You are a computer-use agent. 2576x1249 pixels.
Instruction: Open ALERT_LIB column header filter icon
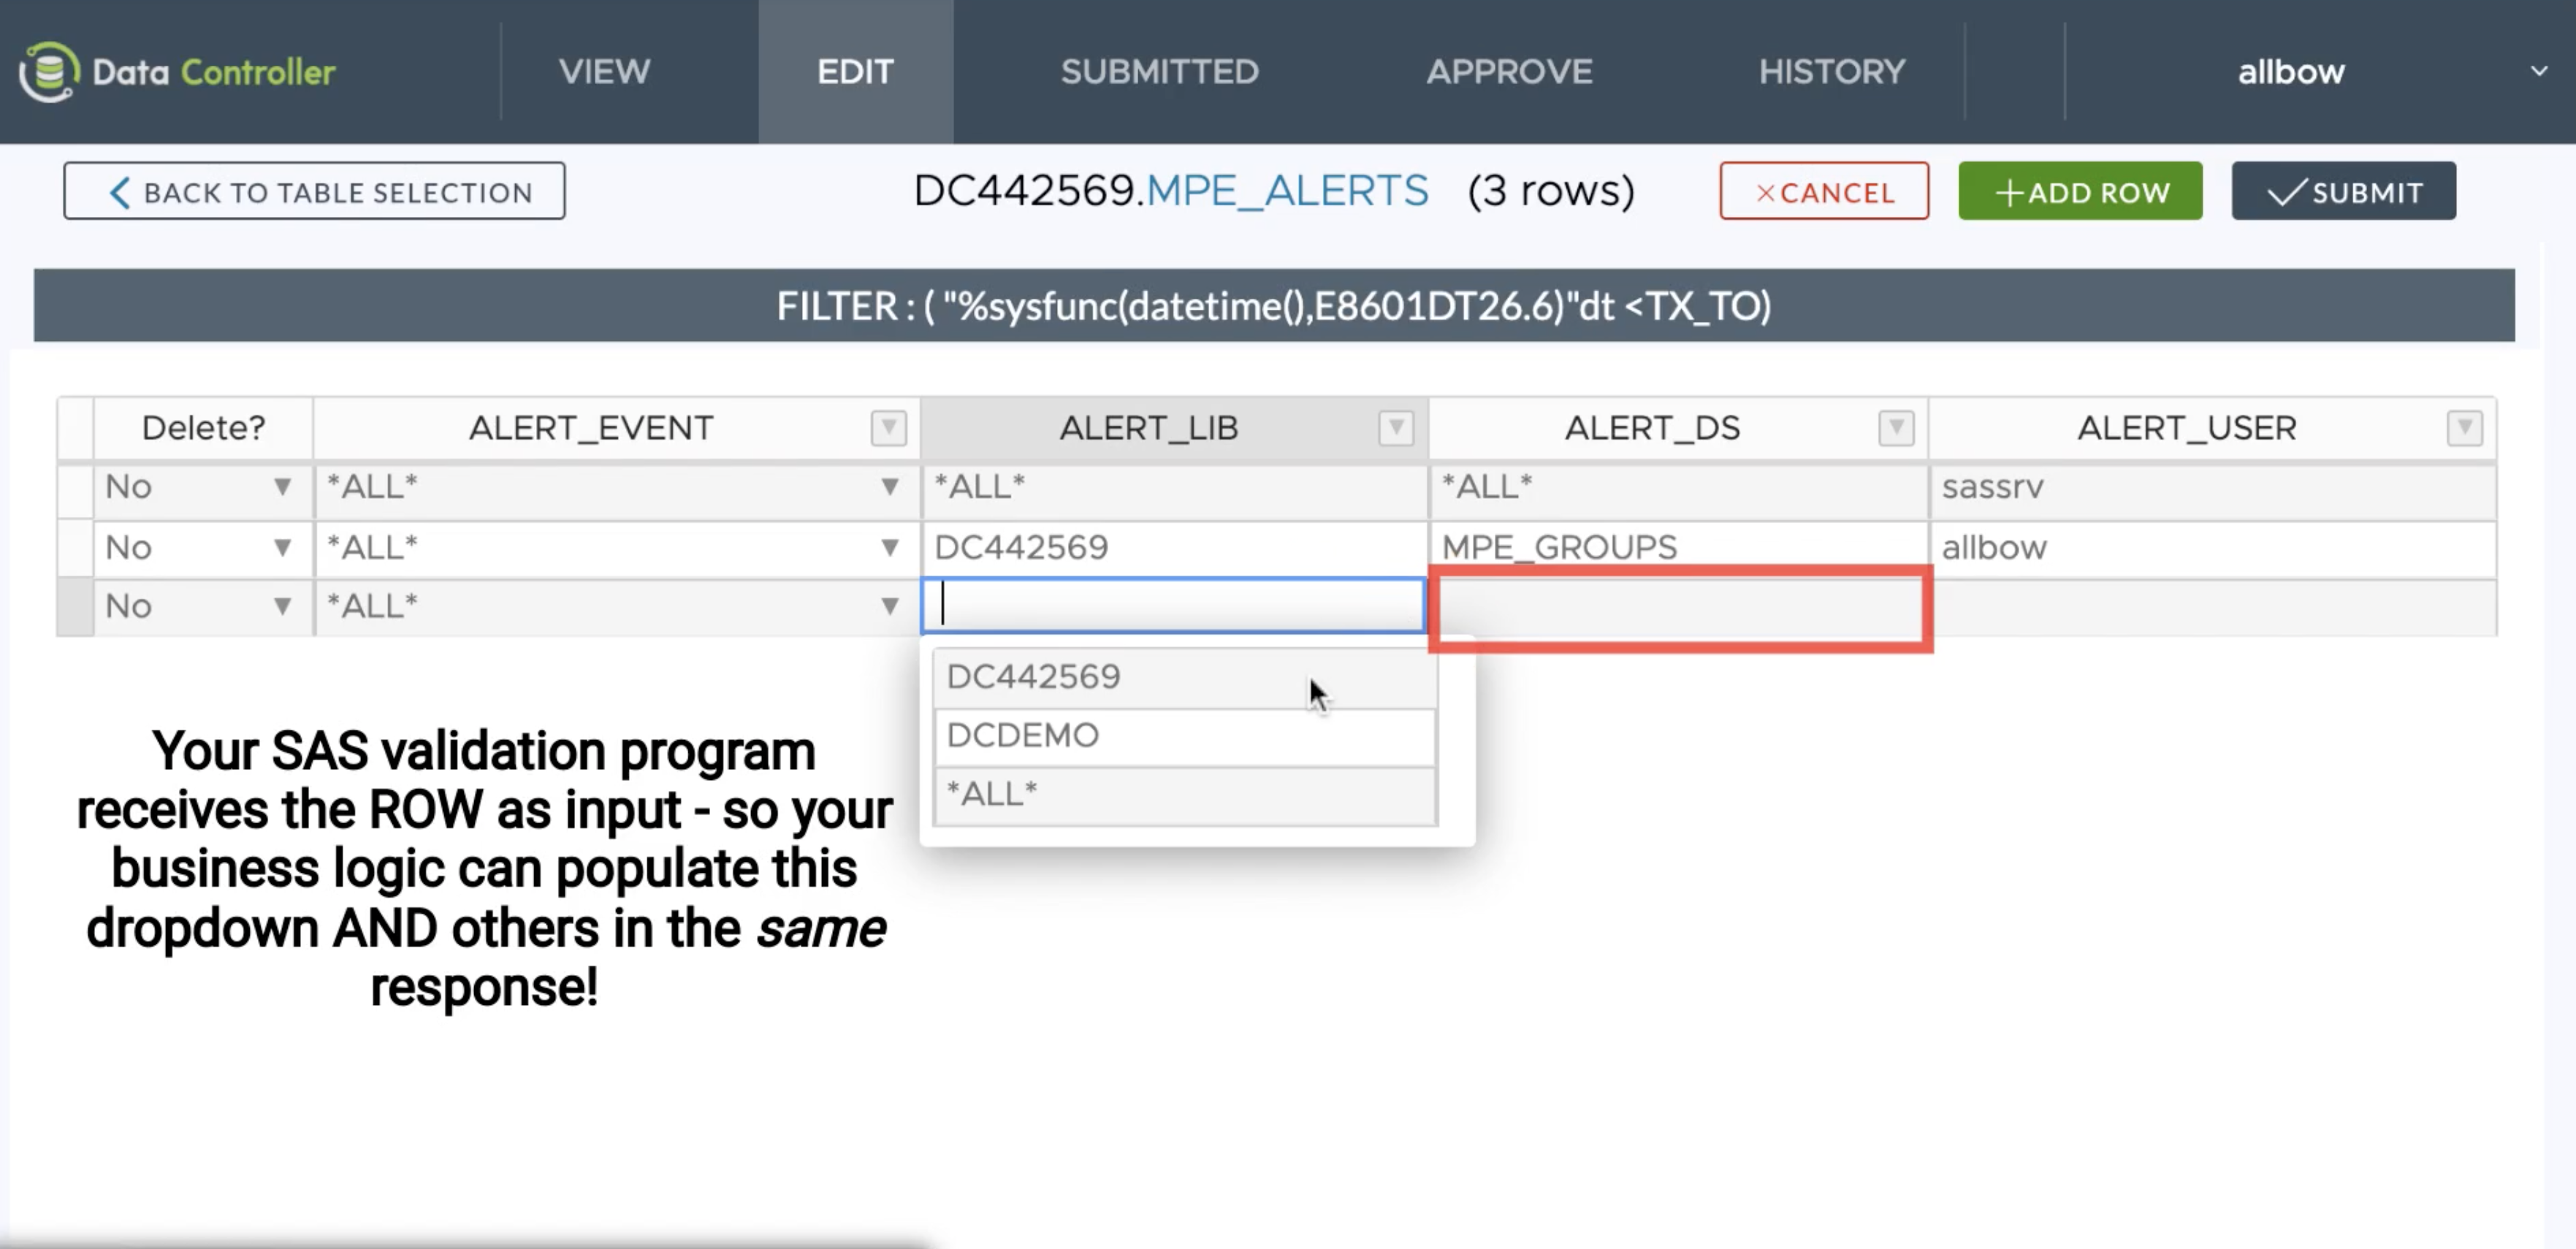pyautogui.click(x=1395, y=428)
